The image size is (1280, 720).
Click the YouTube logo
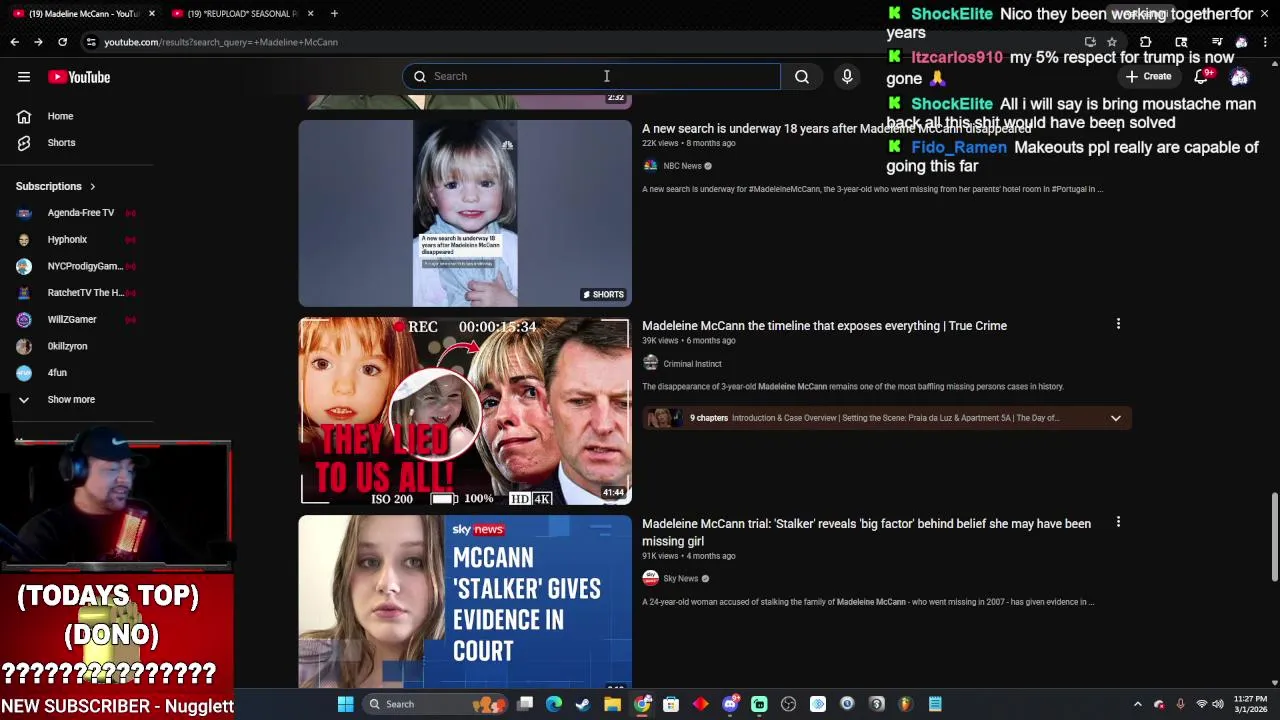coord(79,77)
